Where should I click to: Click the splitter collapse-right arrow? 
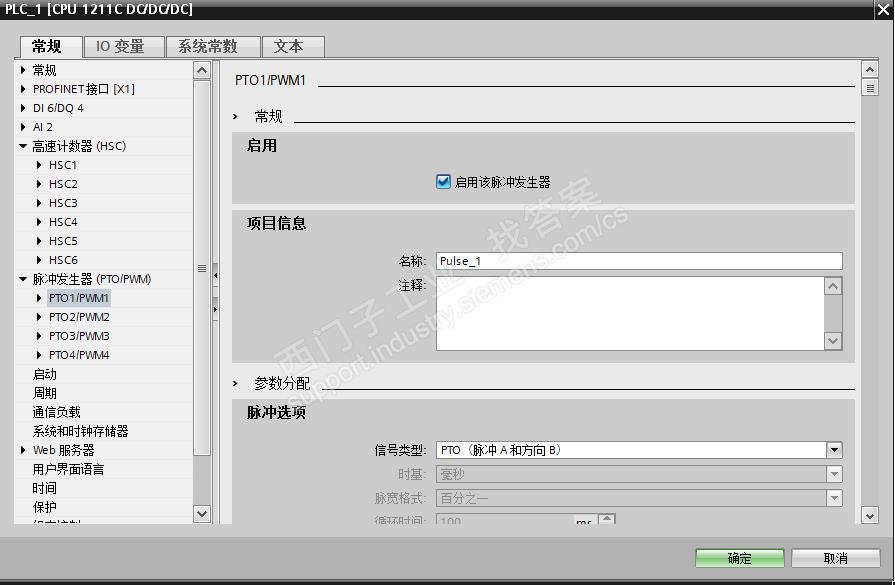coord(215,309)
